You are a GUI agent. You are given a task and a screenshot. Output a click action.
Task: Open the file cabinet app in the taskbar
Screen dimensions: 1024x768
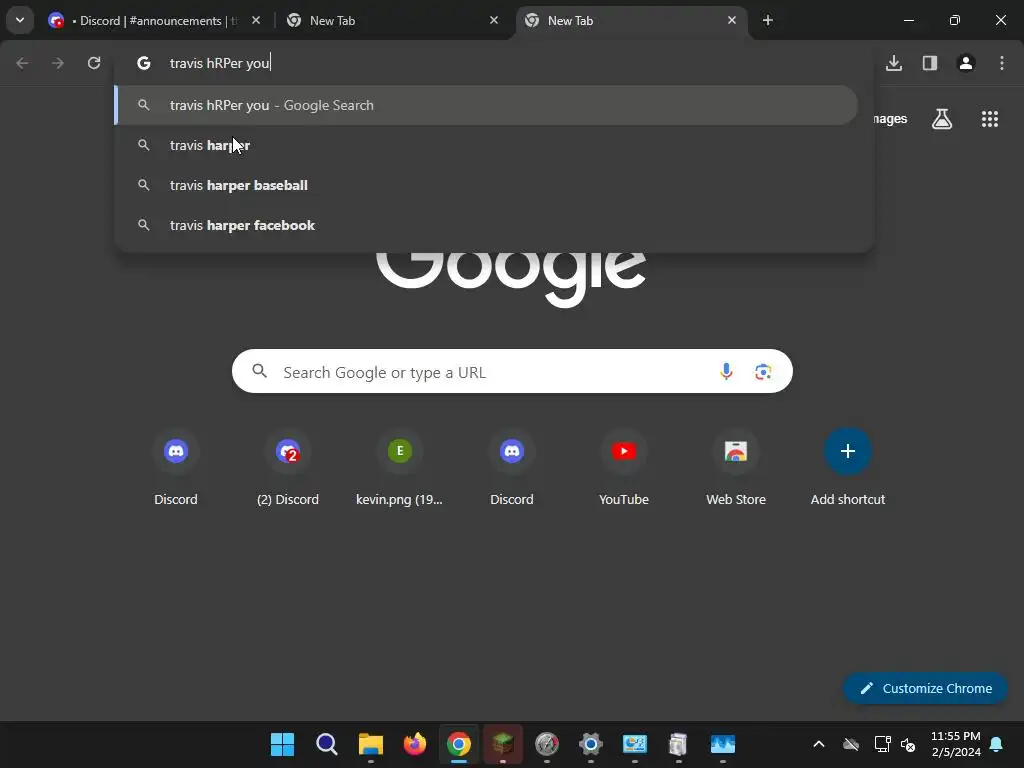(x=679, y=744)
